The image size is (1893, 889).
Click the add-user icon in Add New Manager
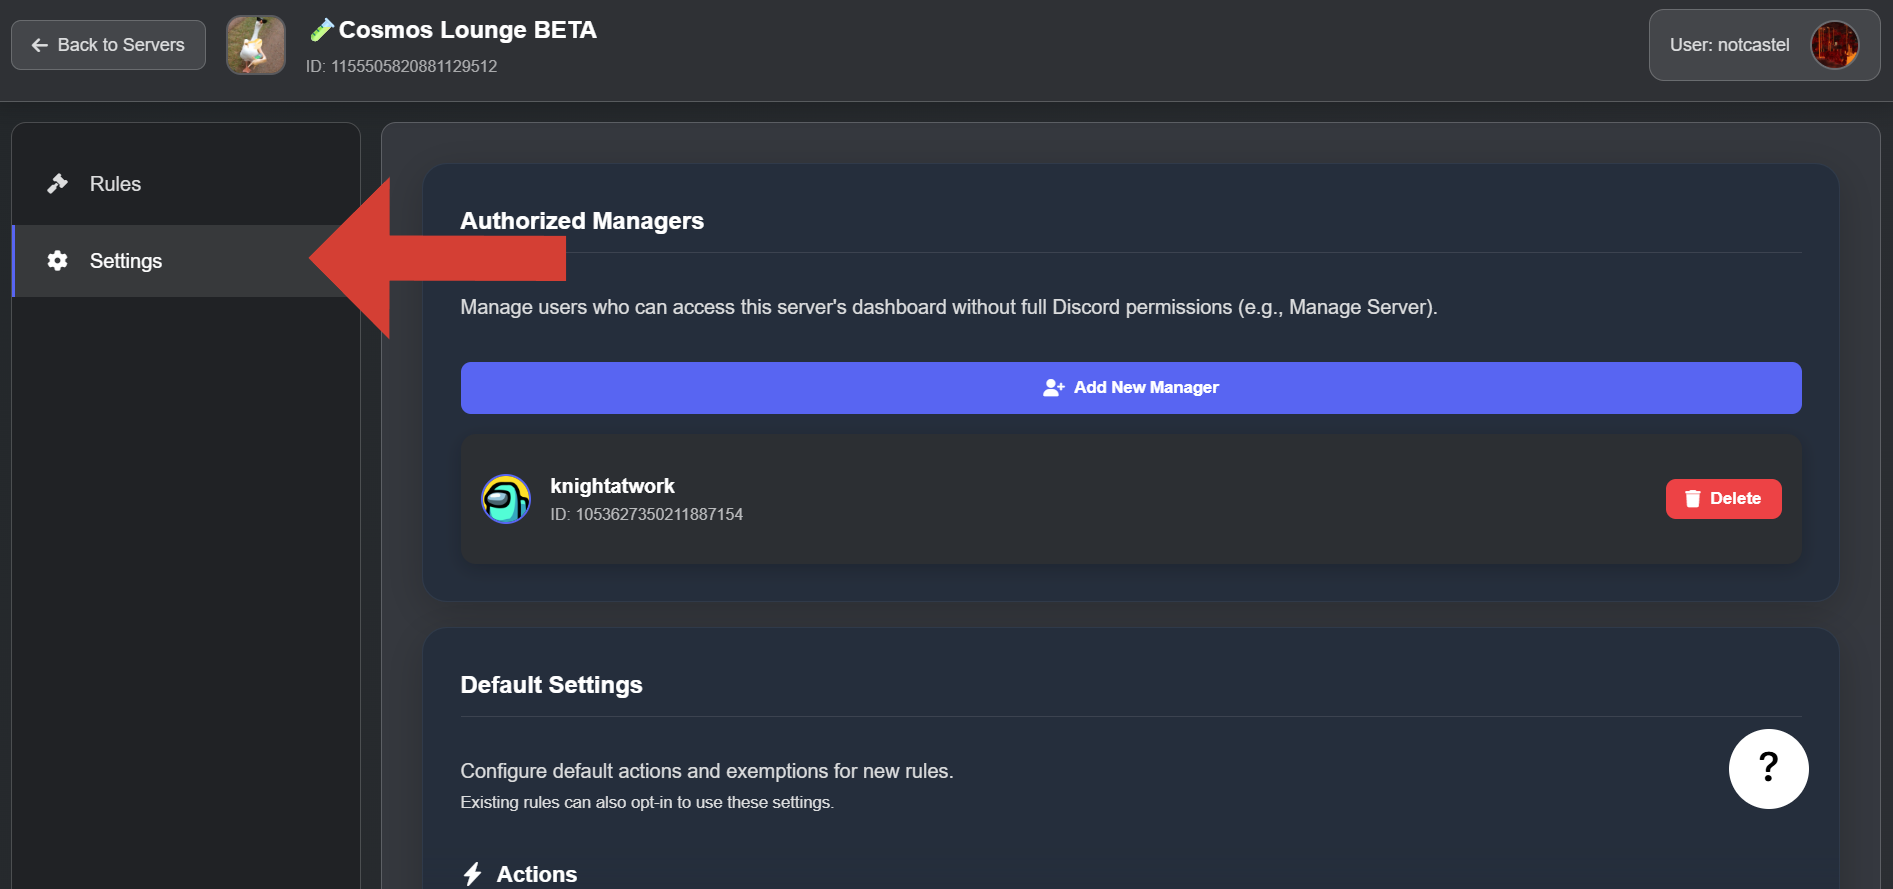1053,388
